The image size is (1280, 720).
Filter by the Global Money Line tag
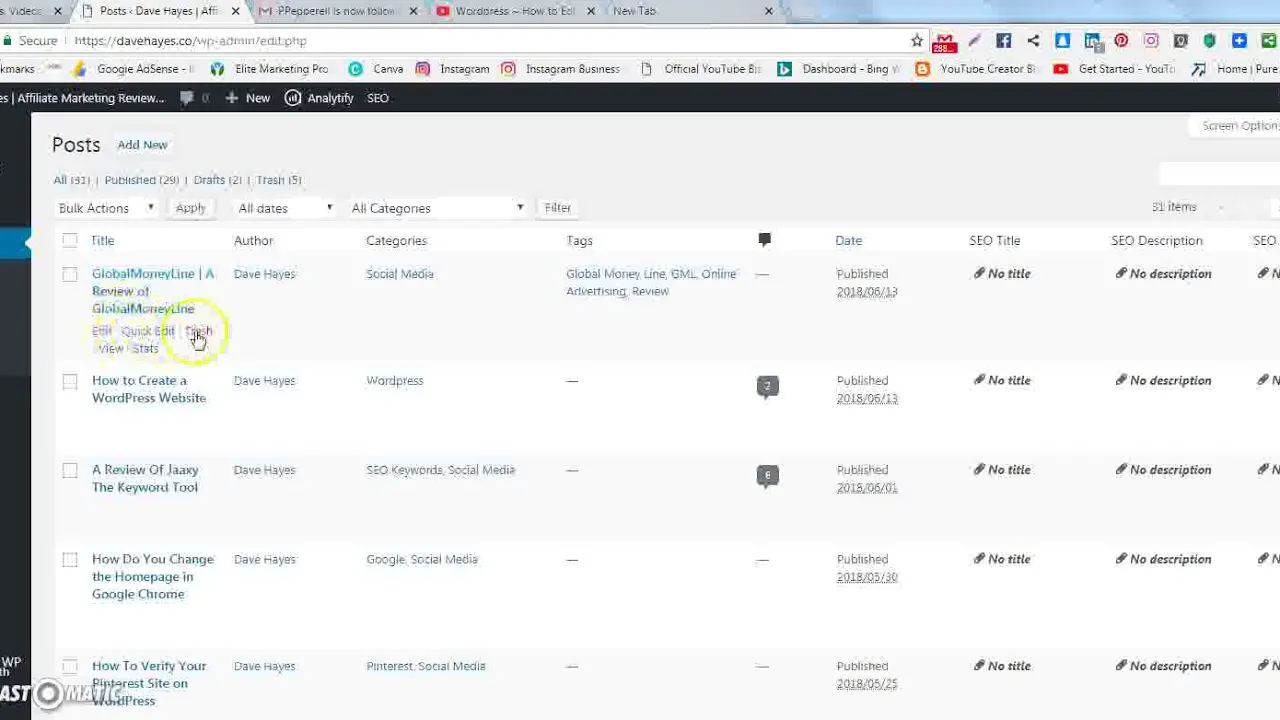[615, 274]
